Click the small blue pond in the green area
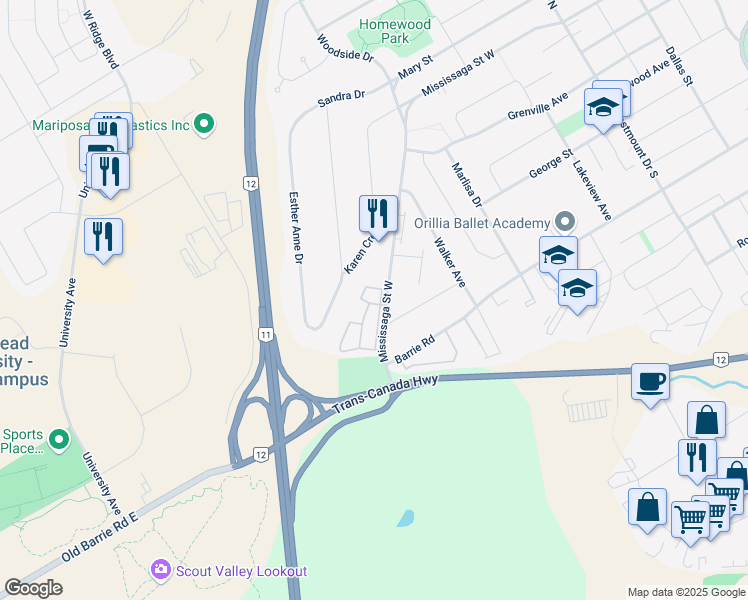The height and width of the screenshot is (600, 748). pos(405,518)
